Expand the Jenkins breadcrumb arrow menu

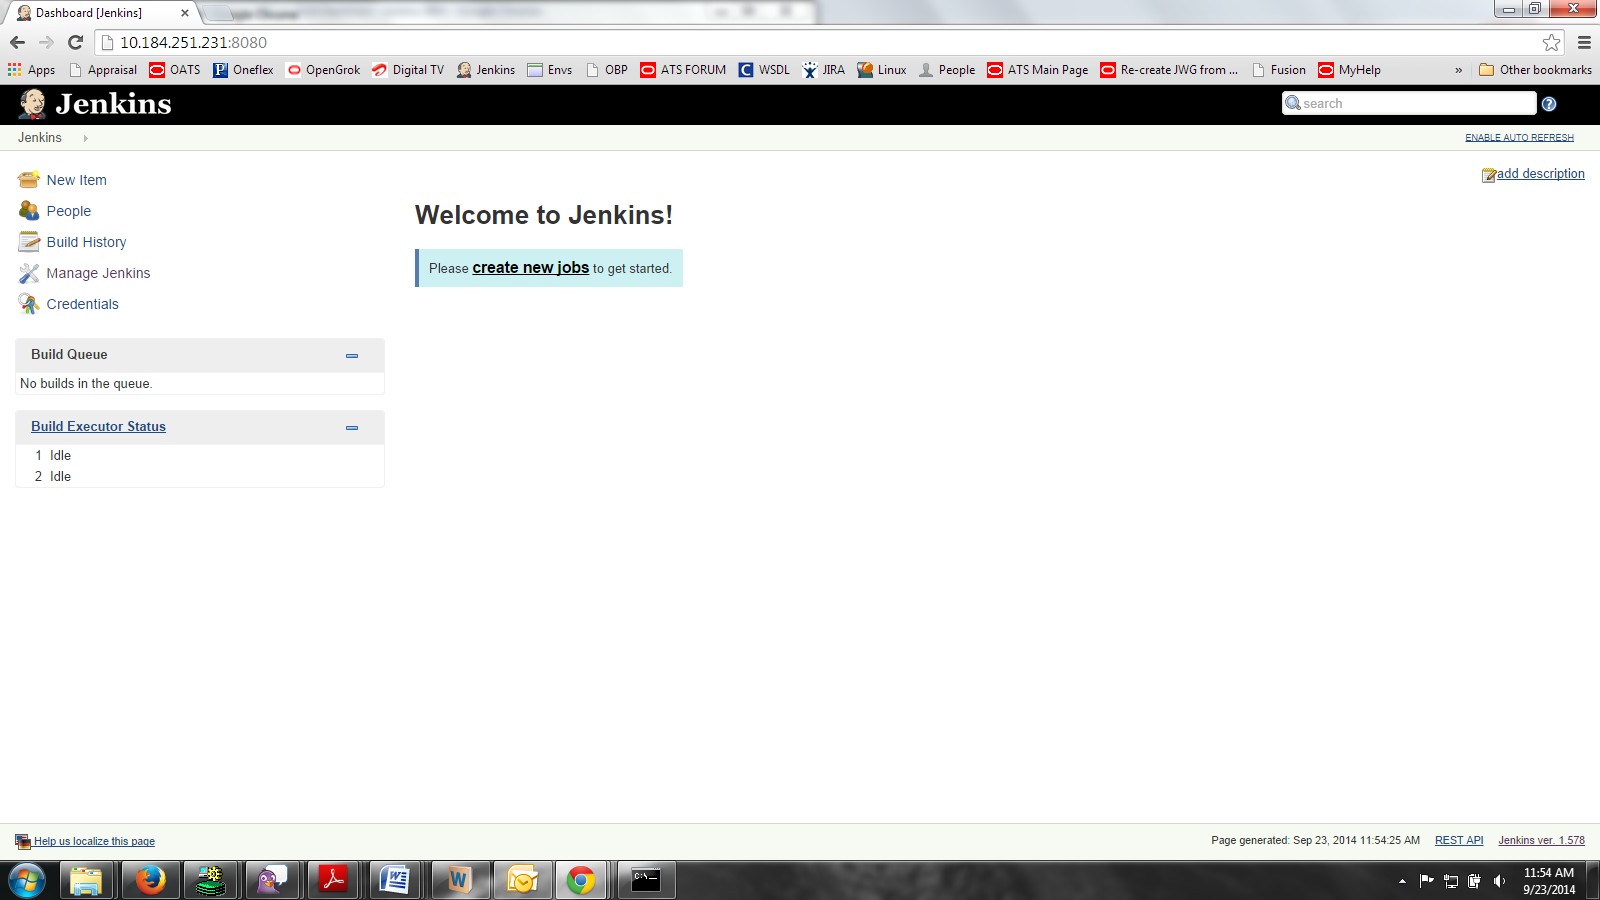pyautogui.click(x=85, y=138)
